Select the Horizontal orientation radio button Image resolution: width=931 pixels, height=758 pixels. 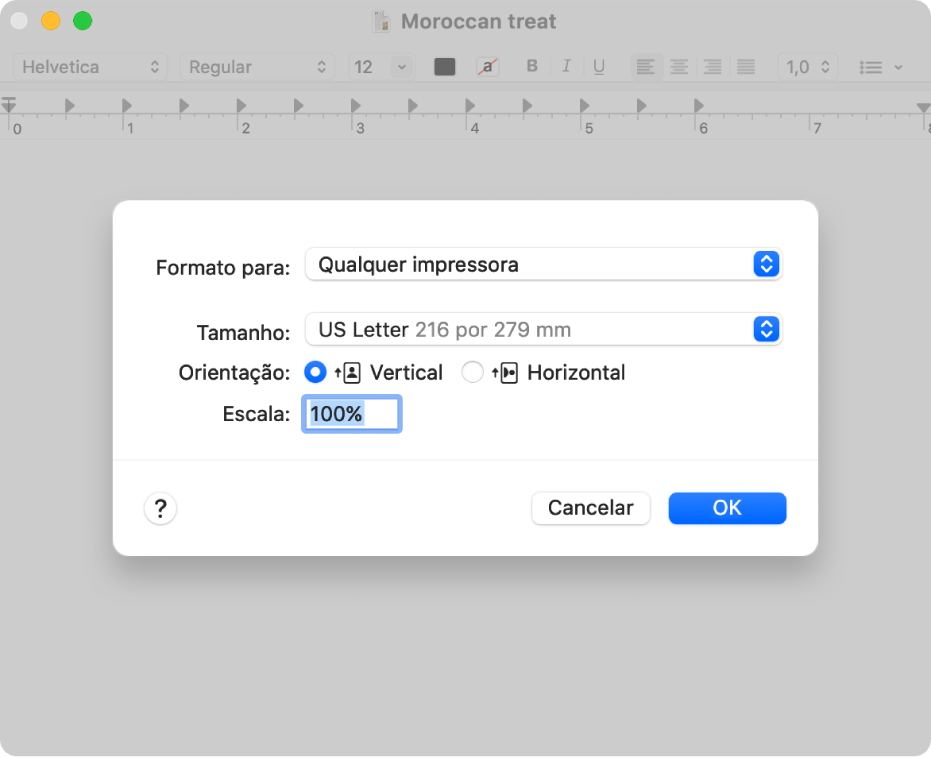[472, 372]
